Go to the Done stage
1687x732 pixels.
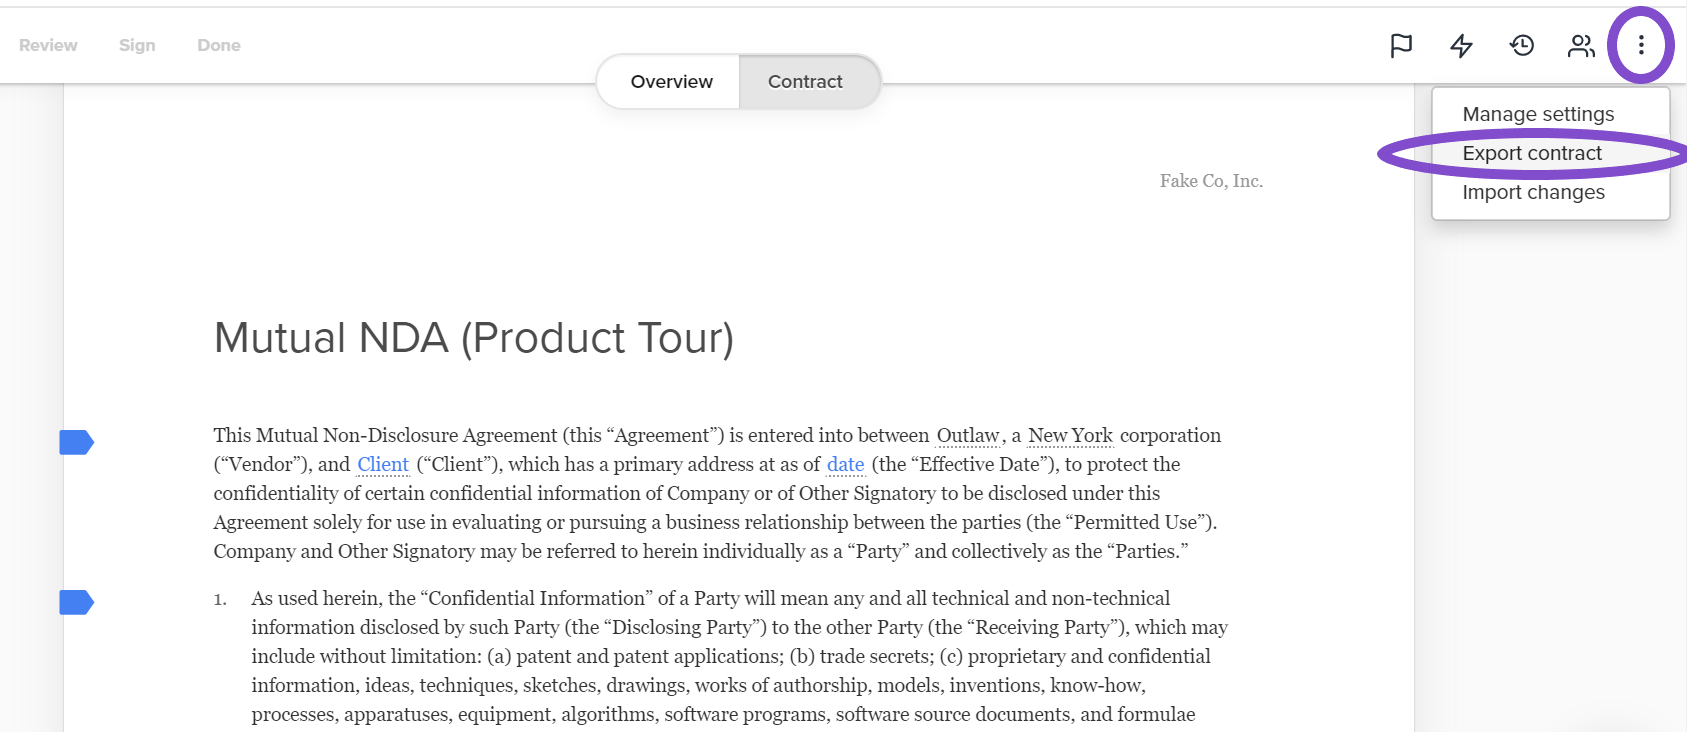[219, 45]
